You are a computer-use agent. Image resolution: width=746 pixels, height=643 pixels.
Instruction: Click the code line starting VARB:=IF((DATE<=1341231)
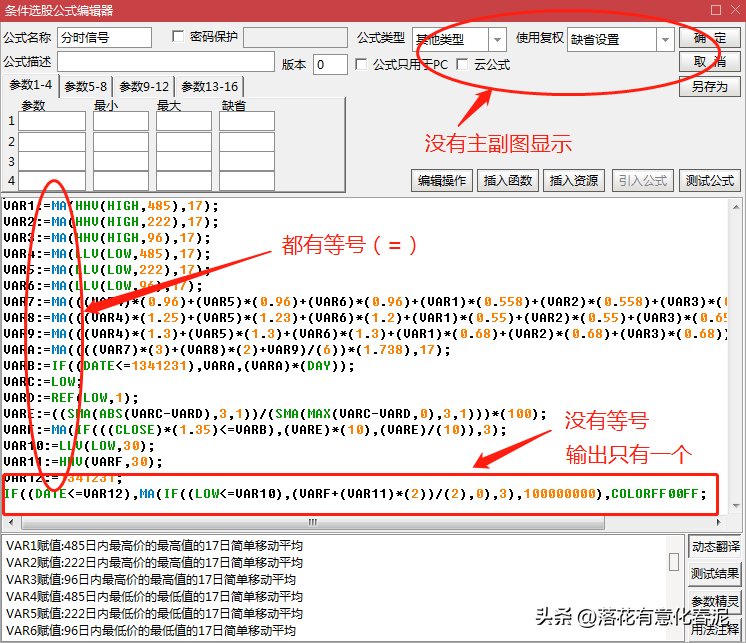[179, 366]
